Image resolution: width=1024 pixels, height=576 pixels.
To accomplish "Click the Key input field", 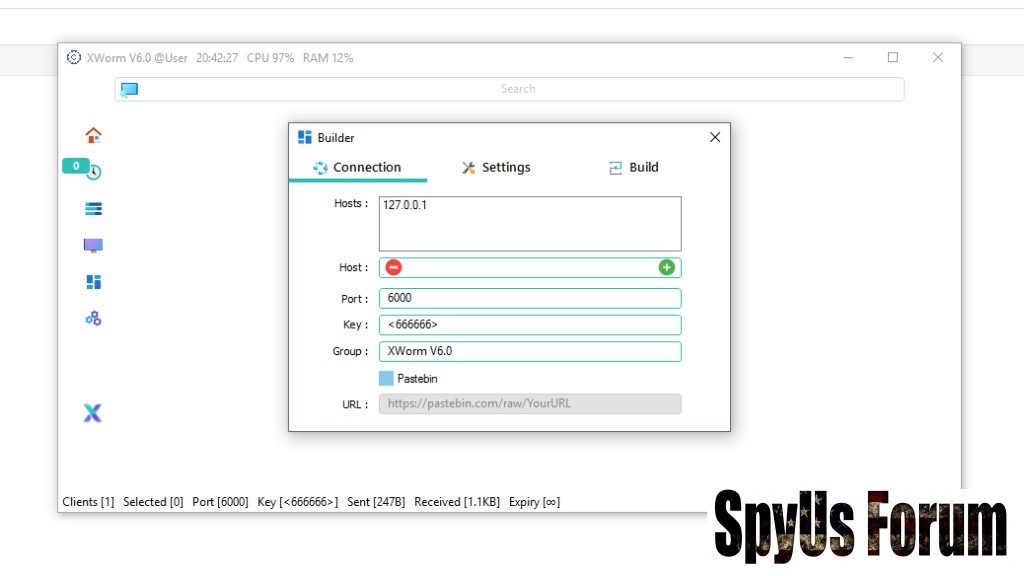I will pyautogui.click(x=530, y=325).
